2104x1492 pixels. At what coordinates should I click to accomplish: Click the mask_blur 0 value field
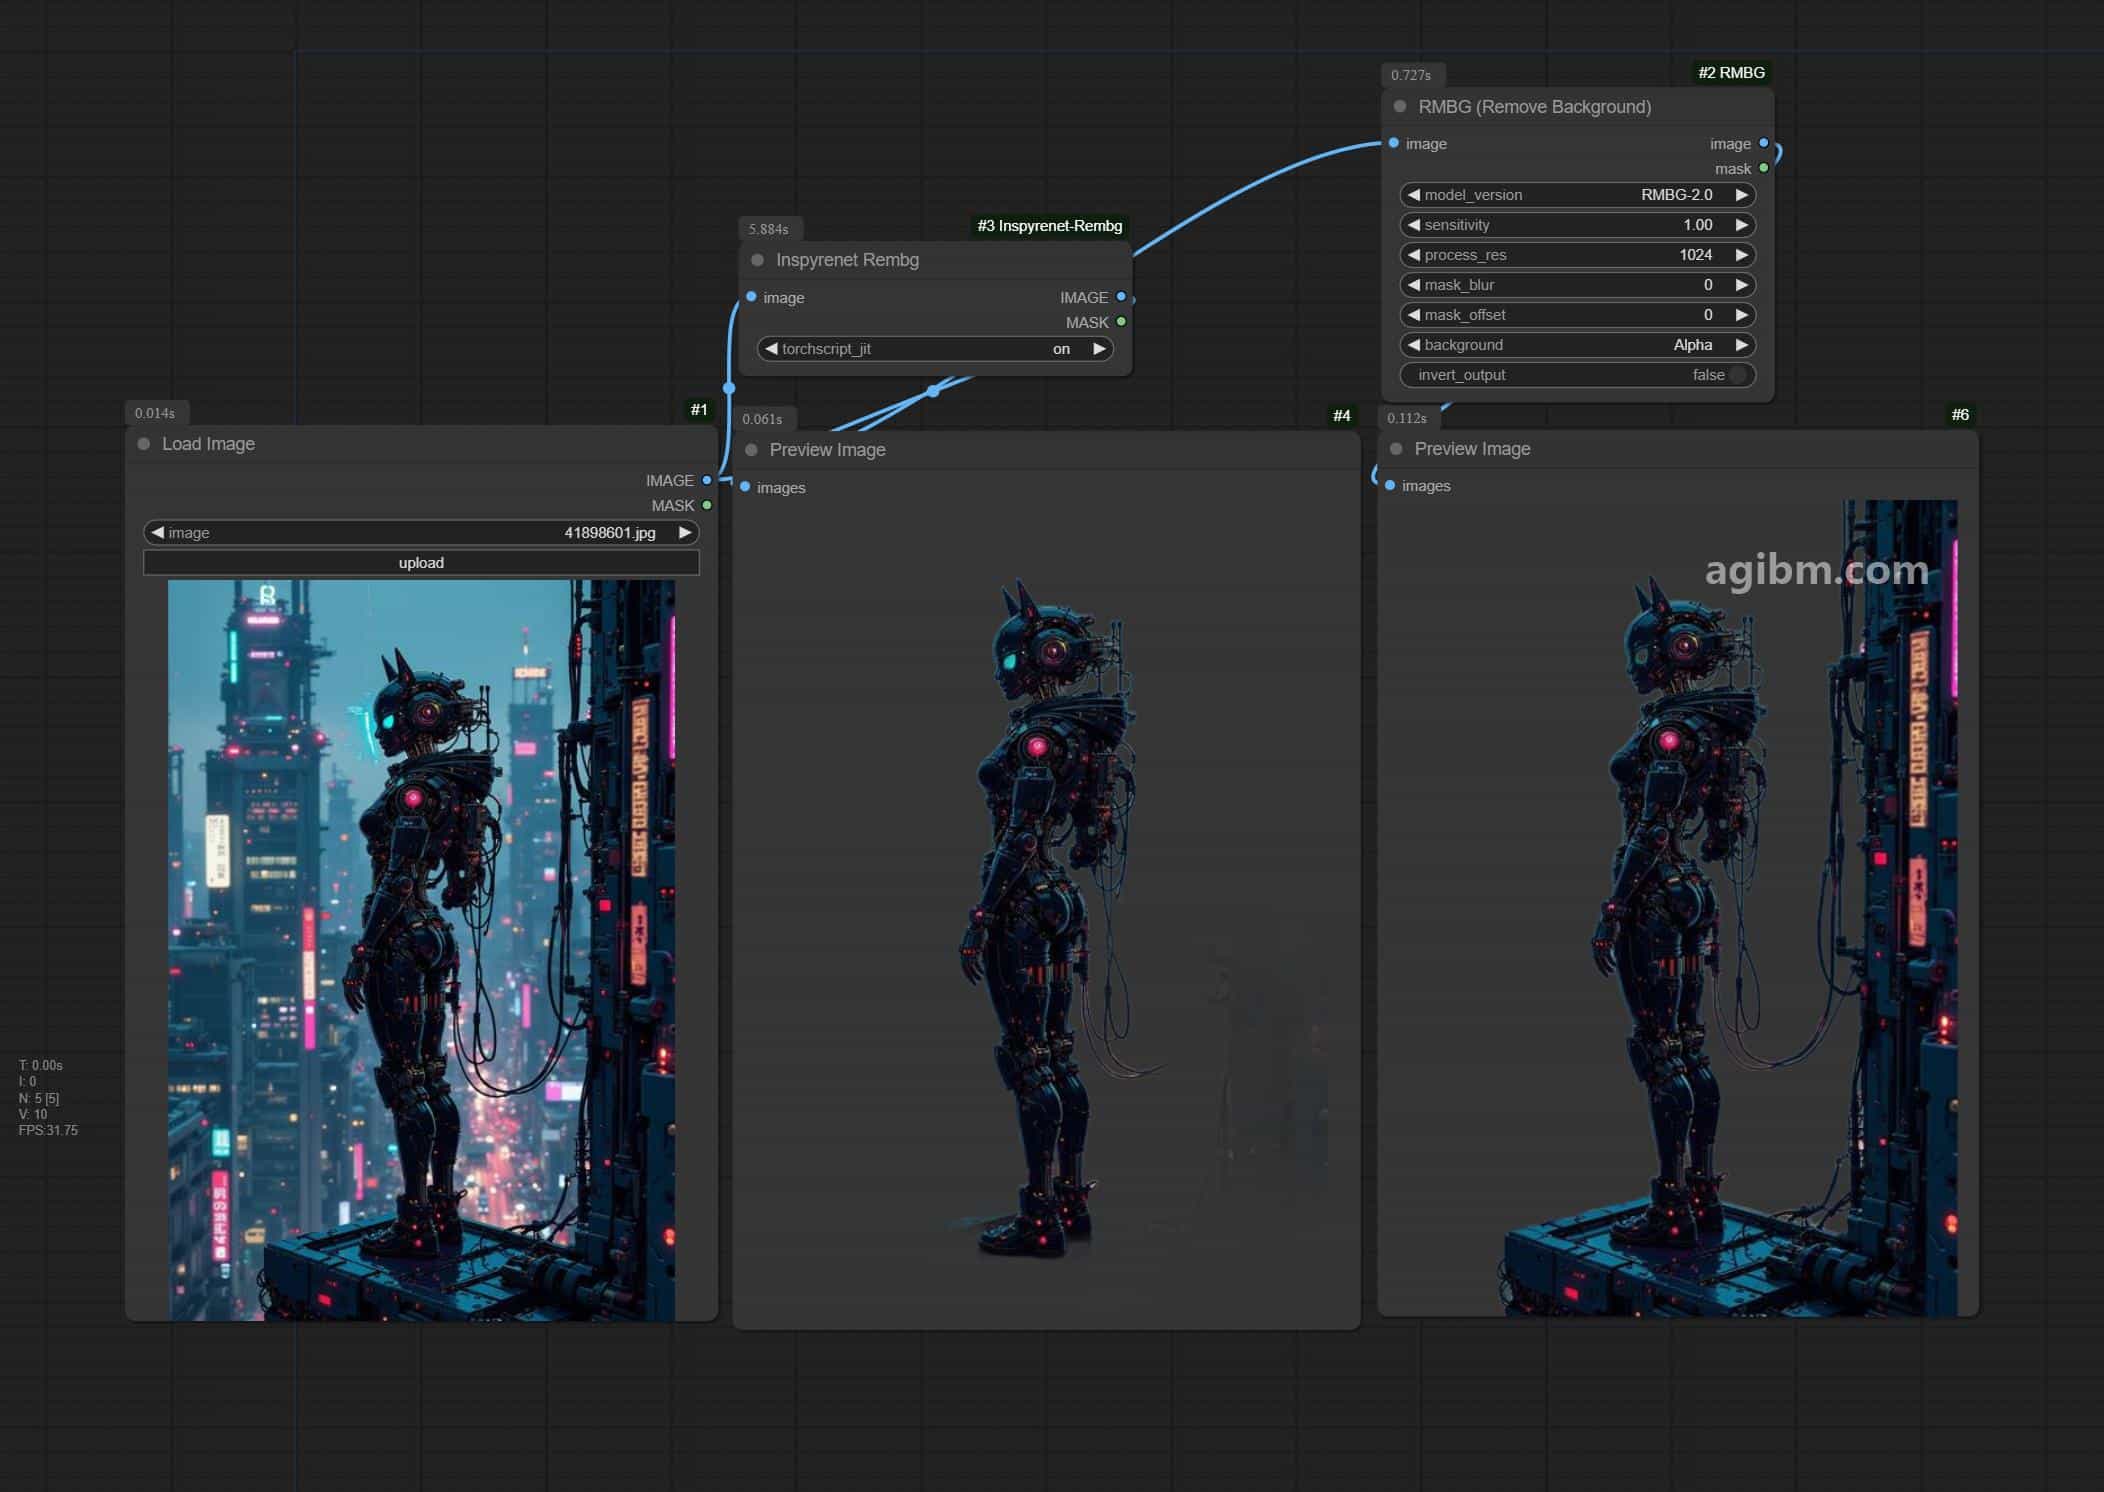(1578, 285)
